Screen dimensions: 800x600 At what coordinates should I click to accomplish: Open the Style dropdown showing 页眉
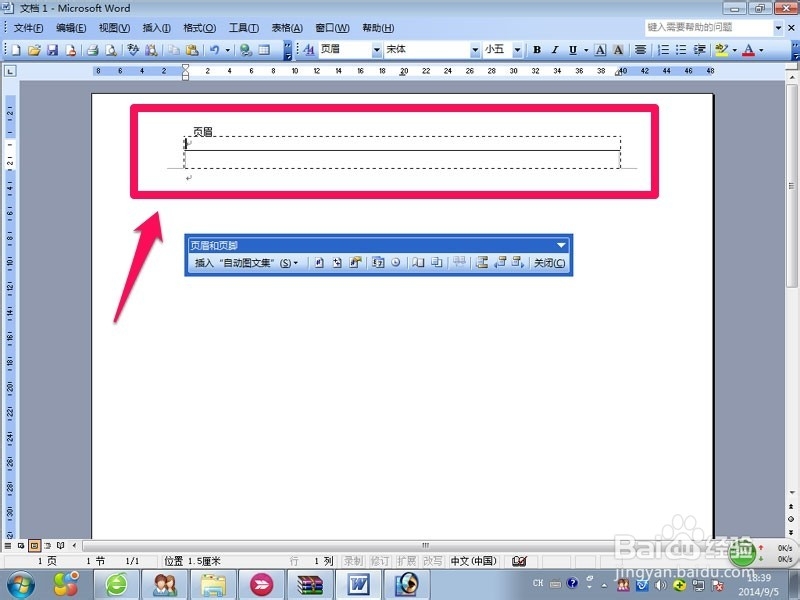[x=377, y=50]
